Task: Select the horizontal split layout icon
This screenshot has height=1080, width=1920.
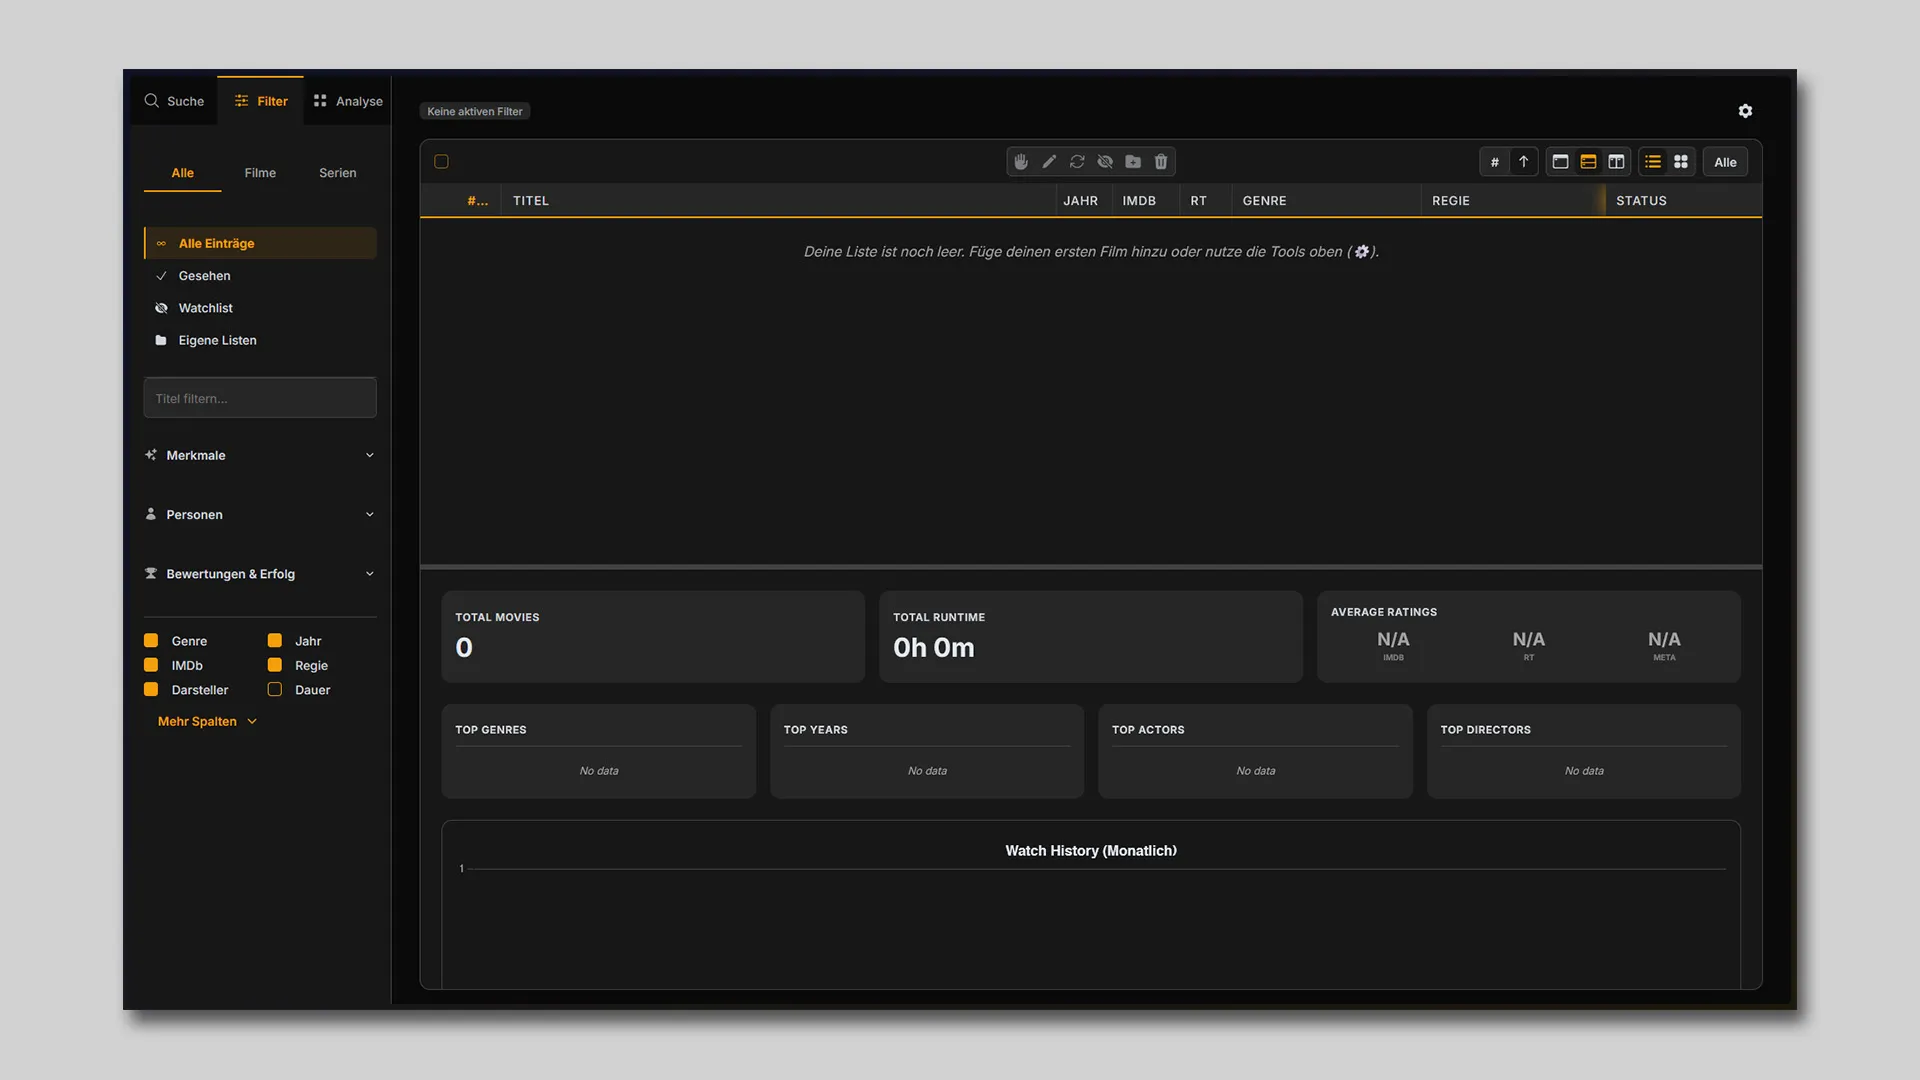Action: tap(1588, 162)
